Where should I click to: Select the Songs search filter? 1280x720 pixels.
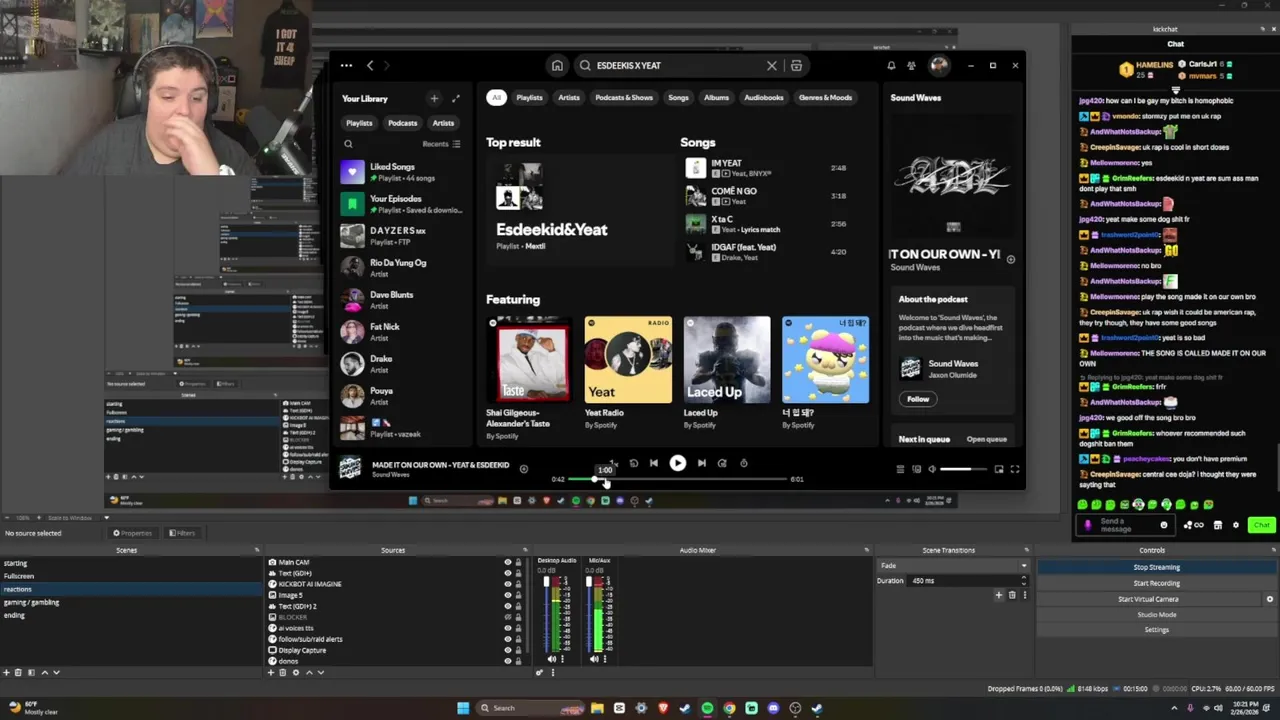(678, 98)
